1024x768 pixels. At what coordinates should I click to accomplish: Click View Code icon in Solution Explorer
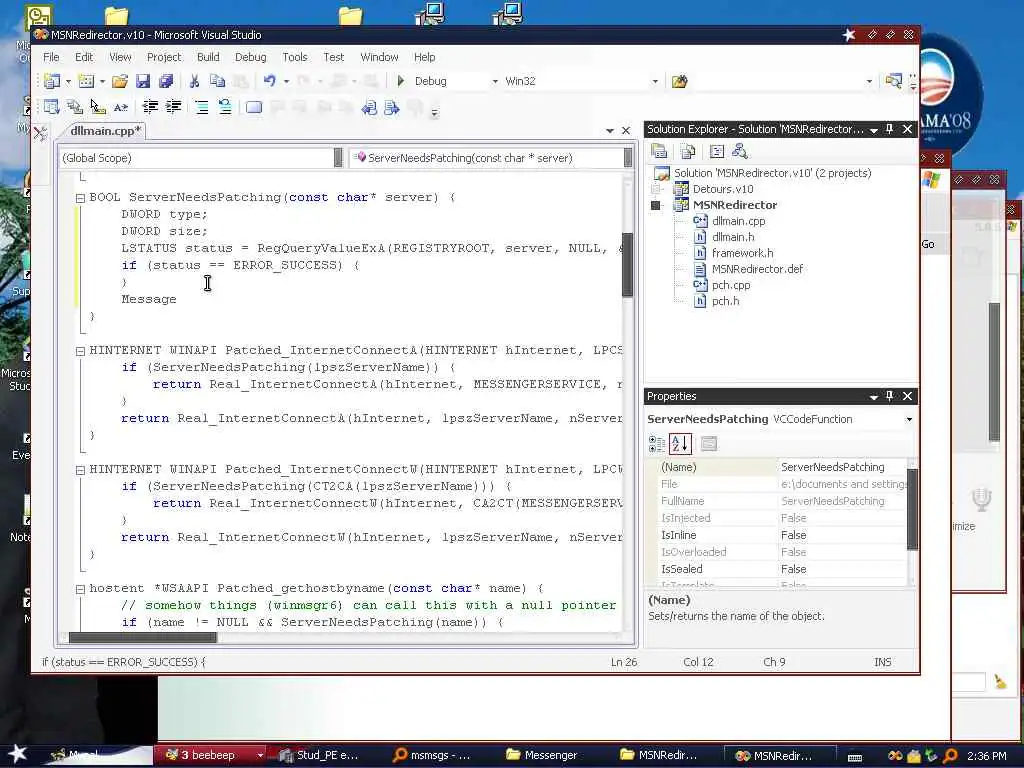(716, 152)
